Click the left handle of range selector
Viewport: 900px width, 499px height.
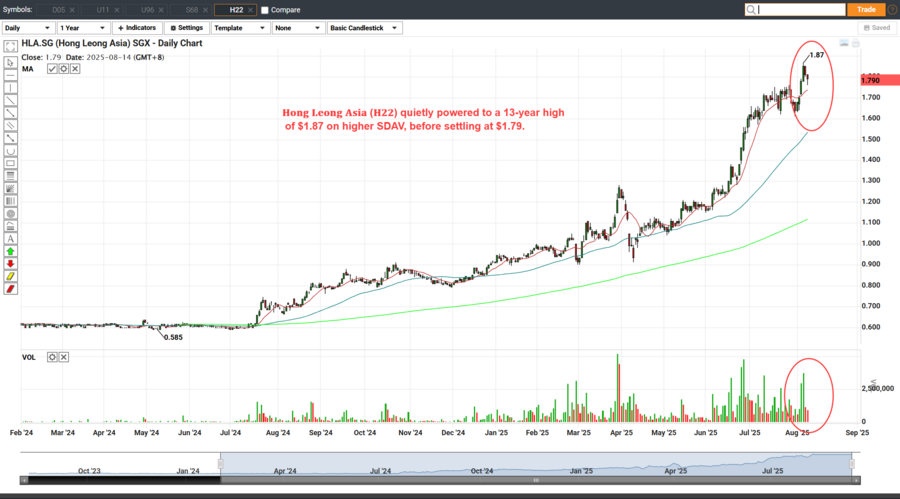click(x=220, y=463)
